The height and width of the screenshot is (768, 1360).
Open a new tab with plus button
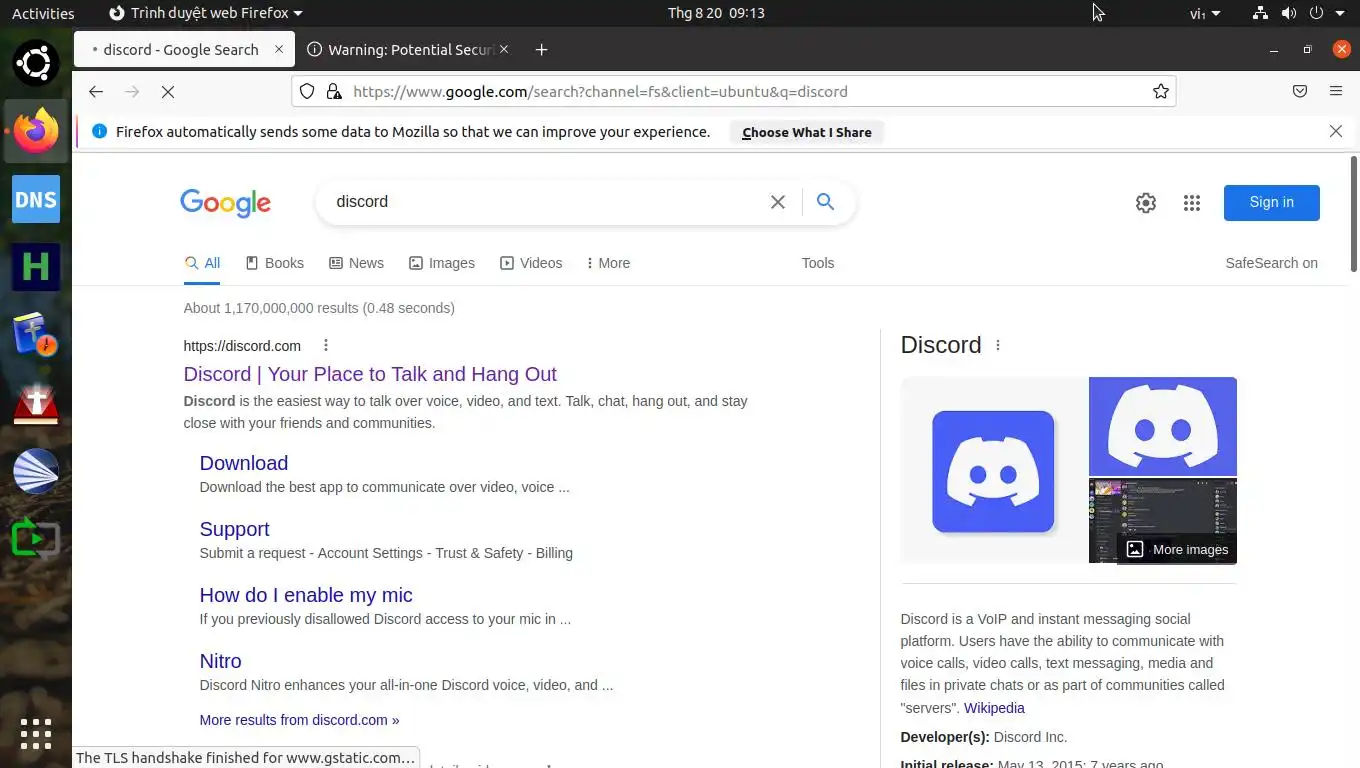click(x=541, y=49)
